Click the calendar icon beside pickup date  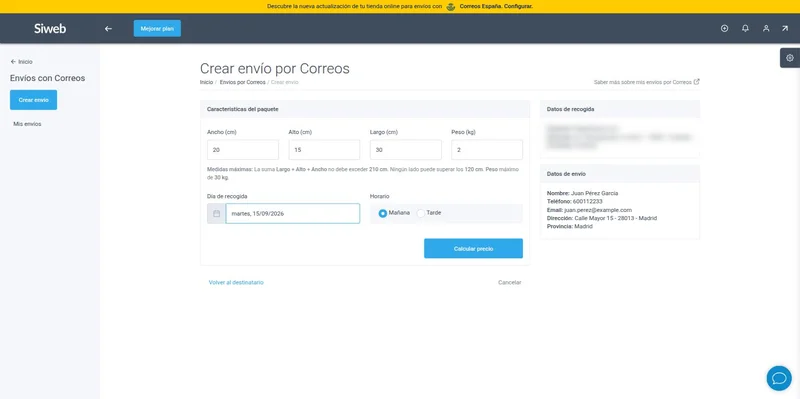(216, 213)
